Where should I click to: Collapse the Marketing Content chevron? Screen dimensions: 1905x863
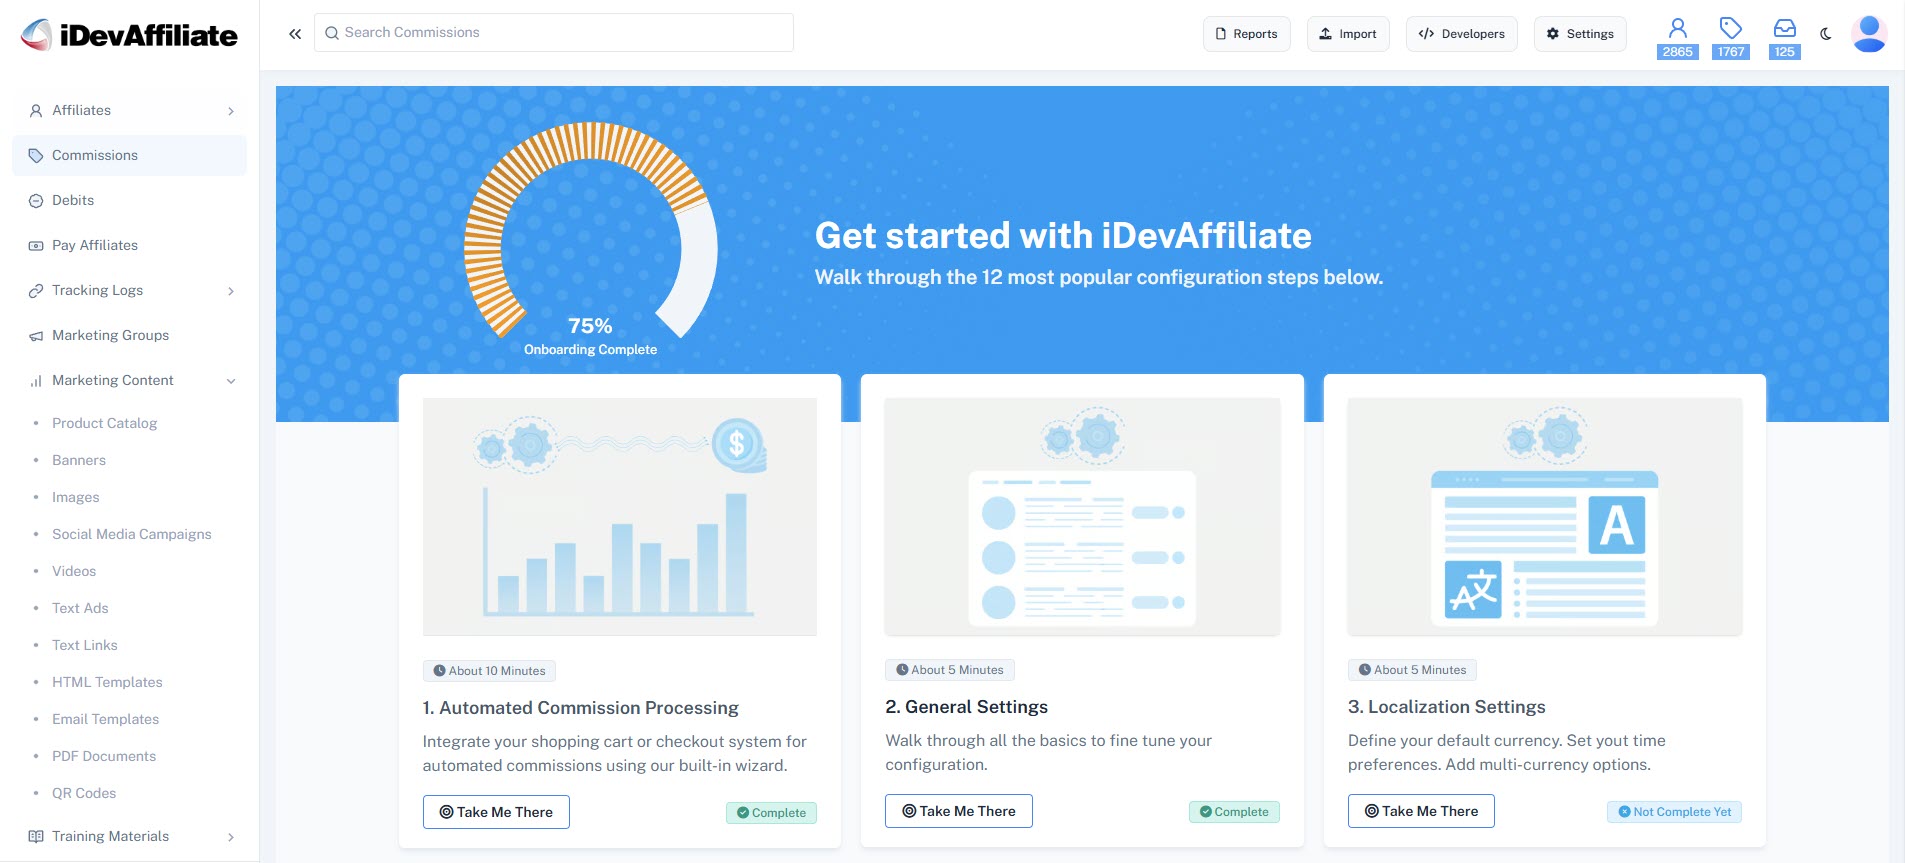coord(231,381)
